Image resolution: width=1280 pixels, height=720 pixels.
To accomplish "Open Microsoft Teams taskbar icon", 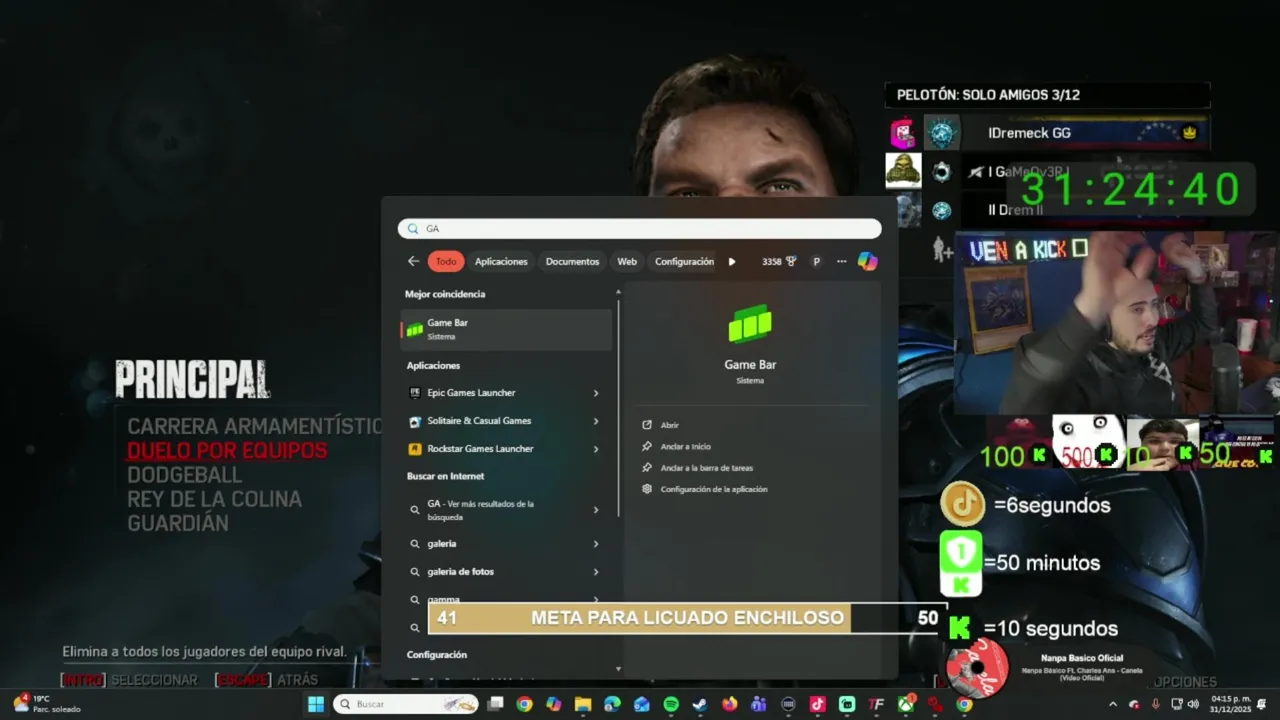I will point(758,704).
